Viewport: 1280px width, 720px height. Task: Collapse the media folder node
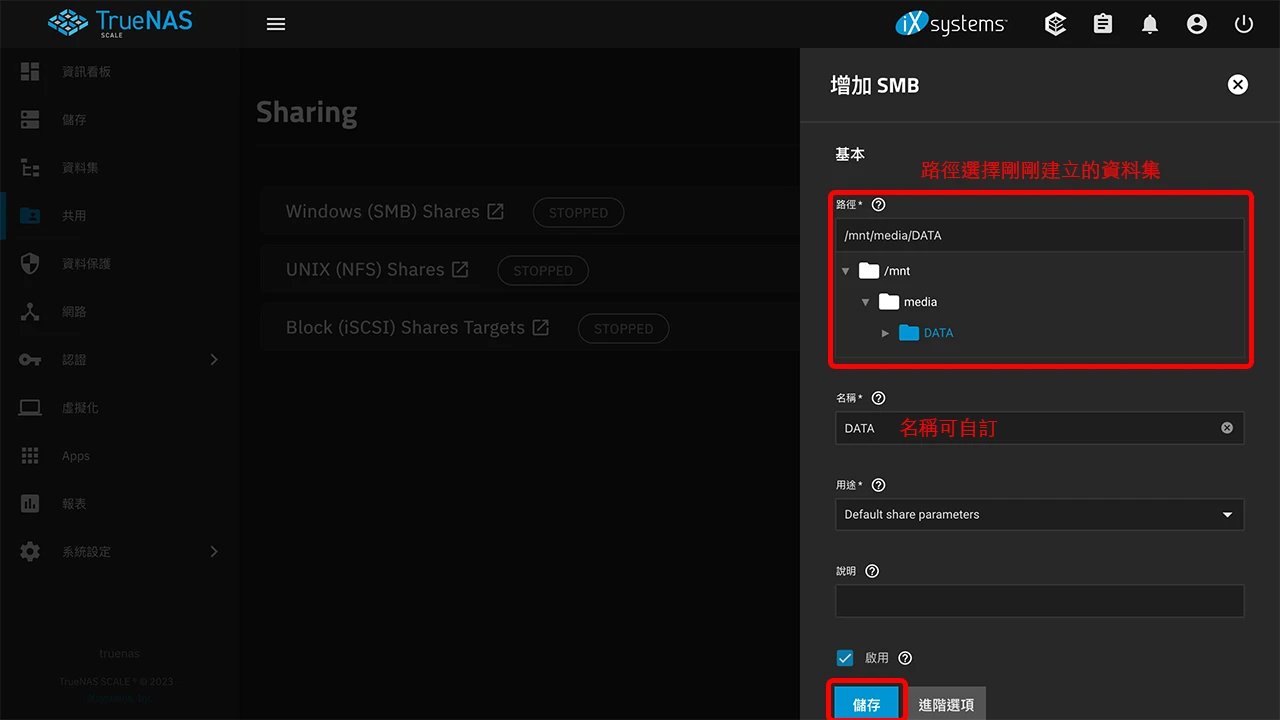866,302
